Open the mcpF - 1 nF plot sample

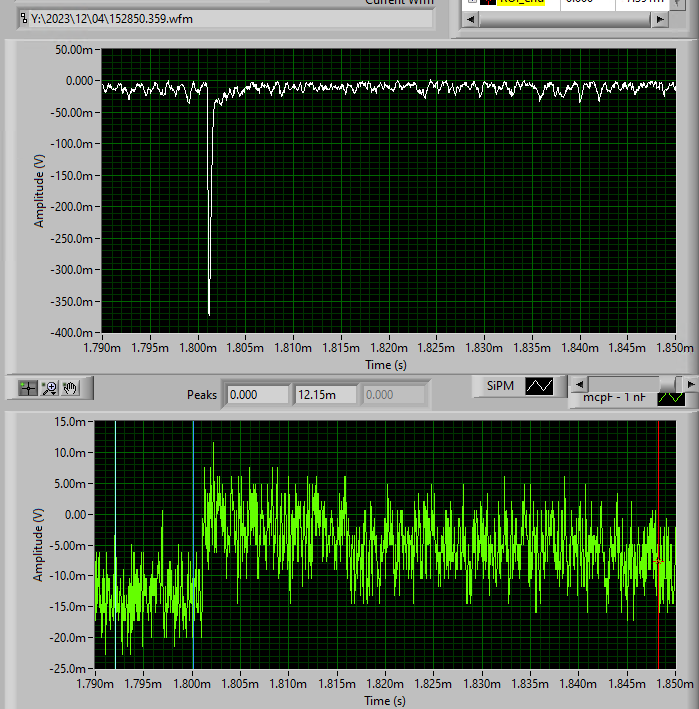[671, 398]
